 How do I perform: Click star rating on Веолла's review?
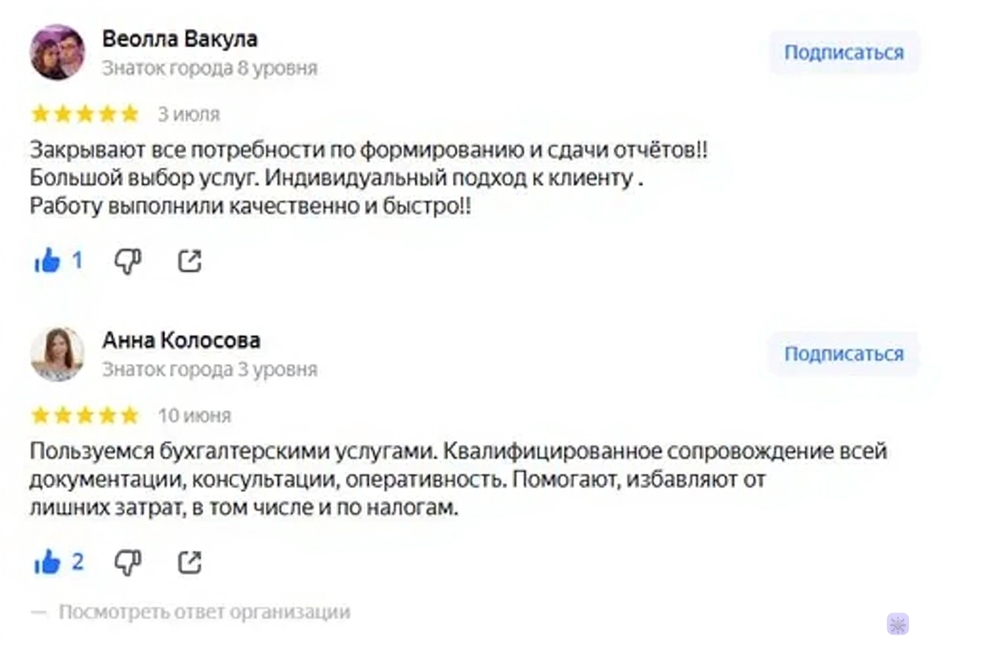(x=85, y=114)
